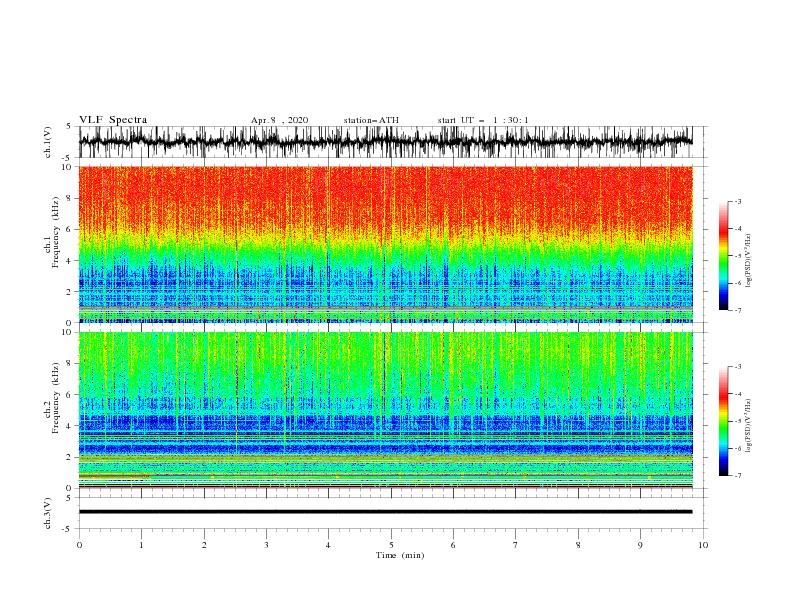792x612 pixels.
Task: Click the "-7" value on ch.1 colorbar
Action: pos(738,310)
